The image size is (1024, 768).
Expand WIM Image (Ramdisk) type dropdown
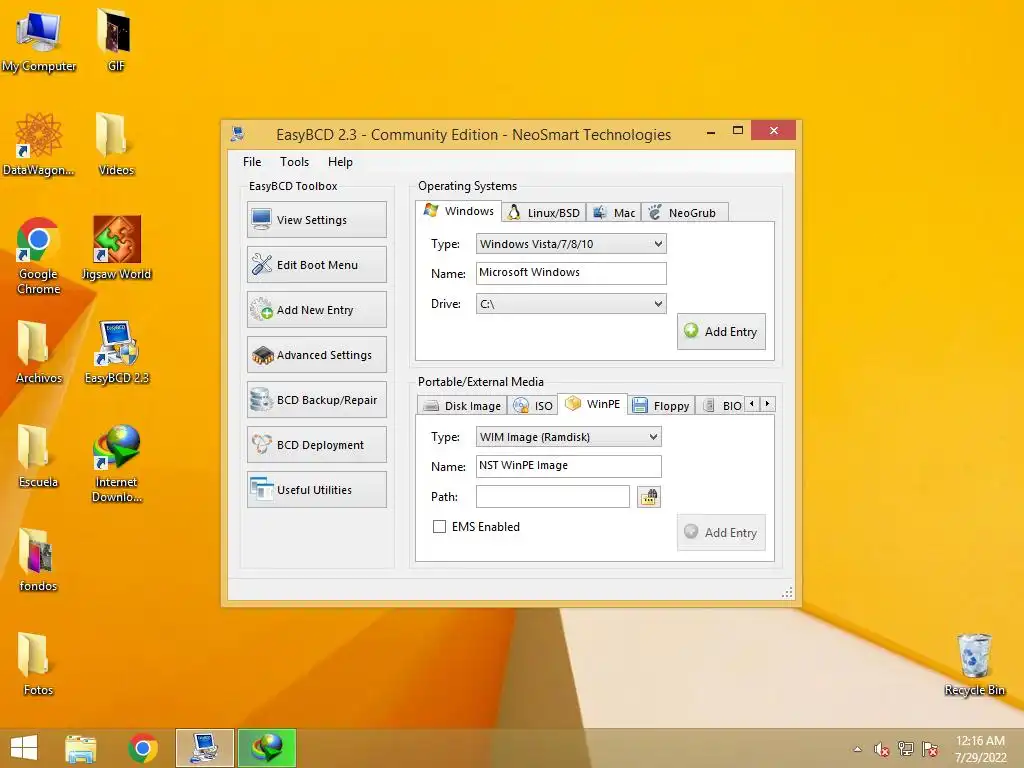click(569, 437)
